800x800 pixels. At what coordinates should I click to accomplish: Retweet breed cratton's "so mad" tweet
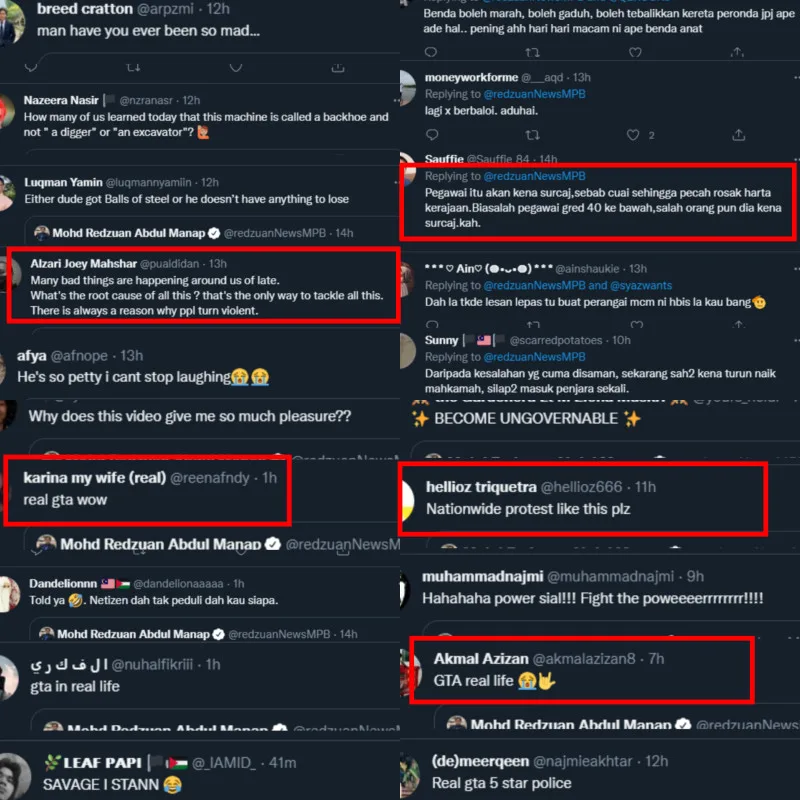133,67
